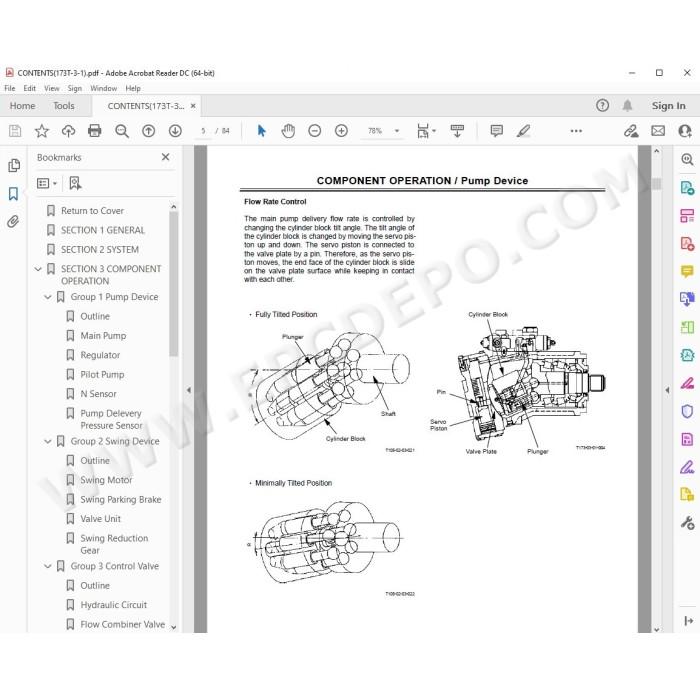Open the bookmark options dropdown menu
The height and width of the screenshot is (700, 700).
coord(47,183)
